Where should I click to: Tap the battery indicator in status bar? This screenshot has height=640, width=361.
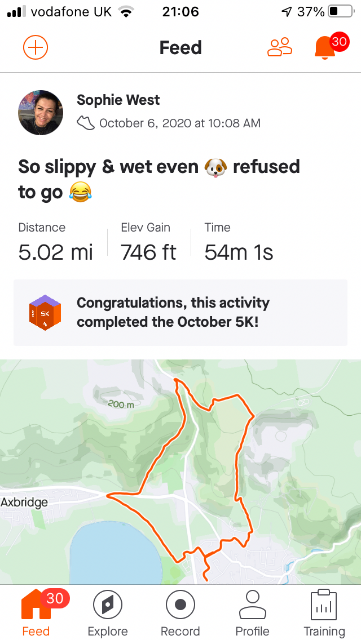pyautogui.click(x=341, y=11)
